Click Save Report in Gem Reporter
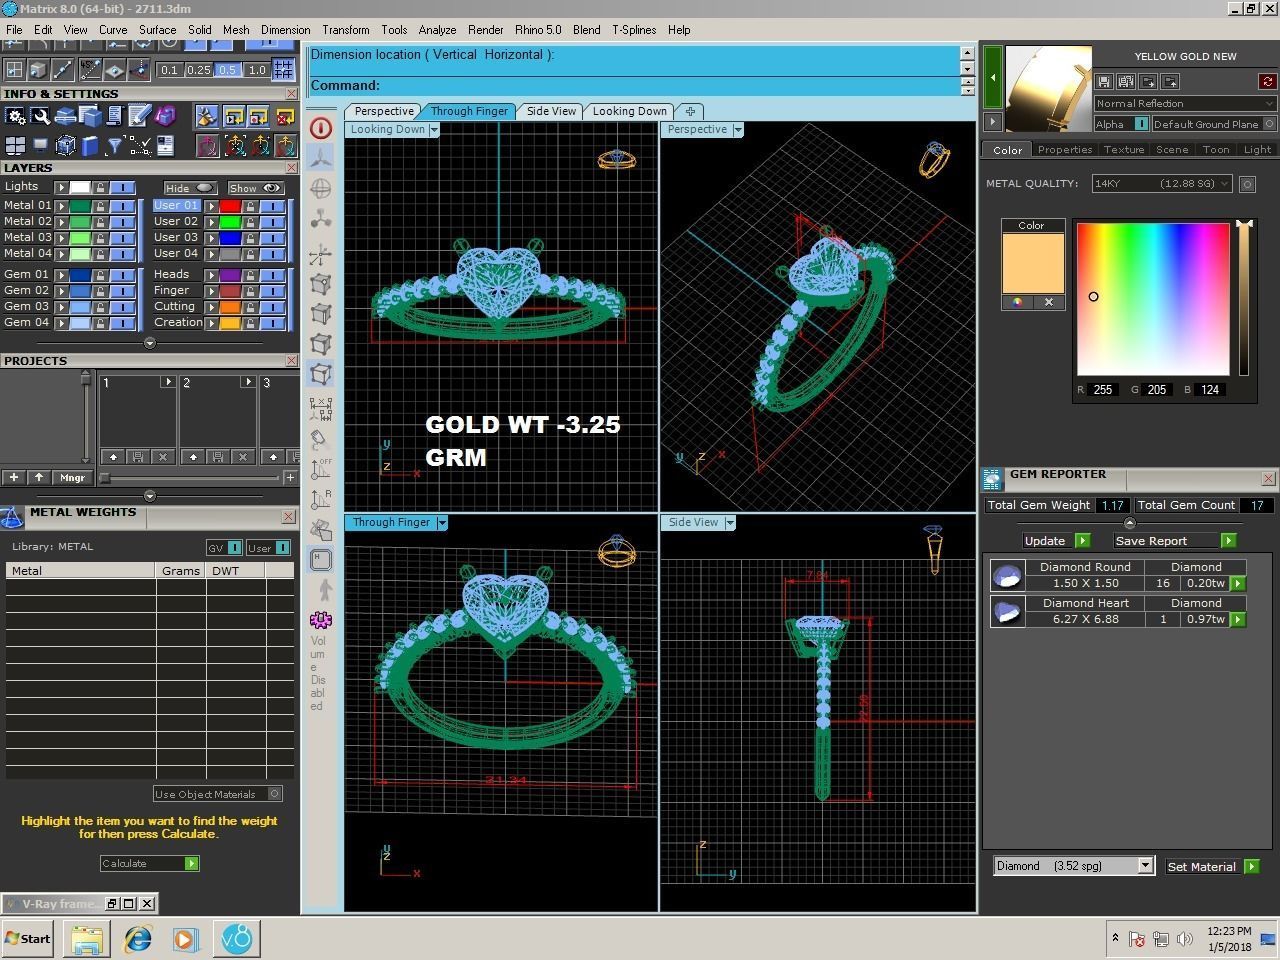 coord(1175,541)
